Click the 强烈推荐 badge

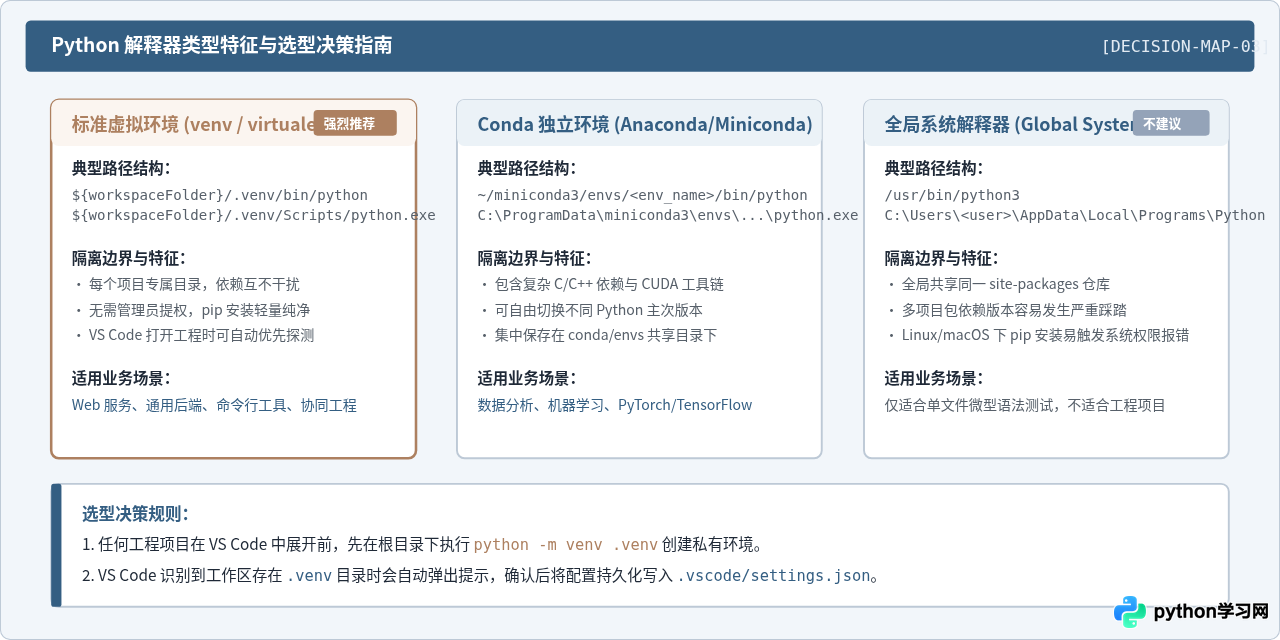(355, 123)
